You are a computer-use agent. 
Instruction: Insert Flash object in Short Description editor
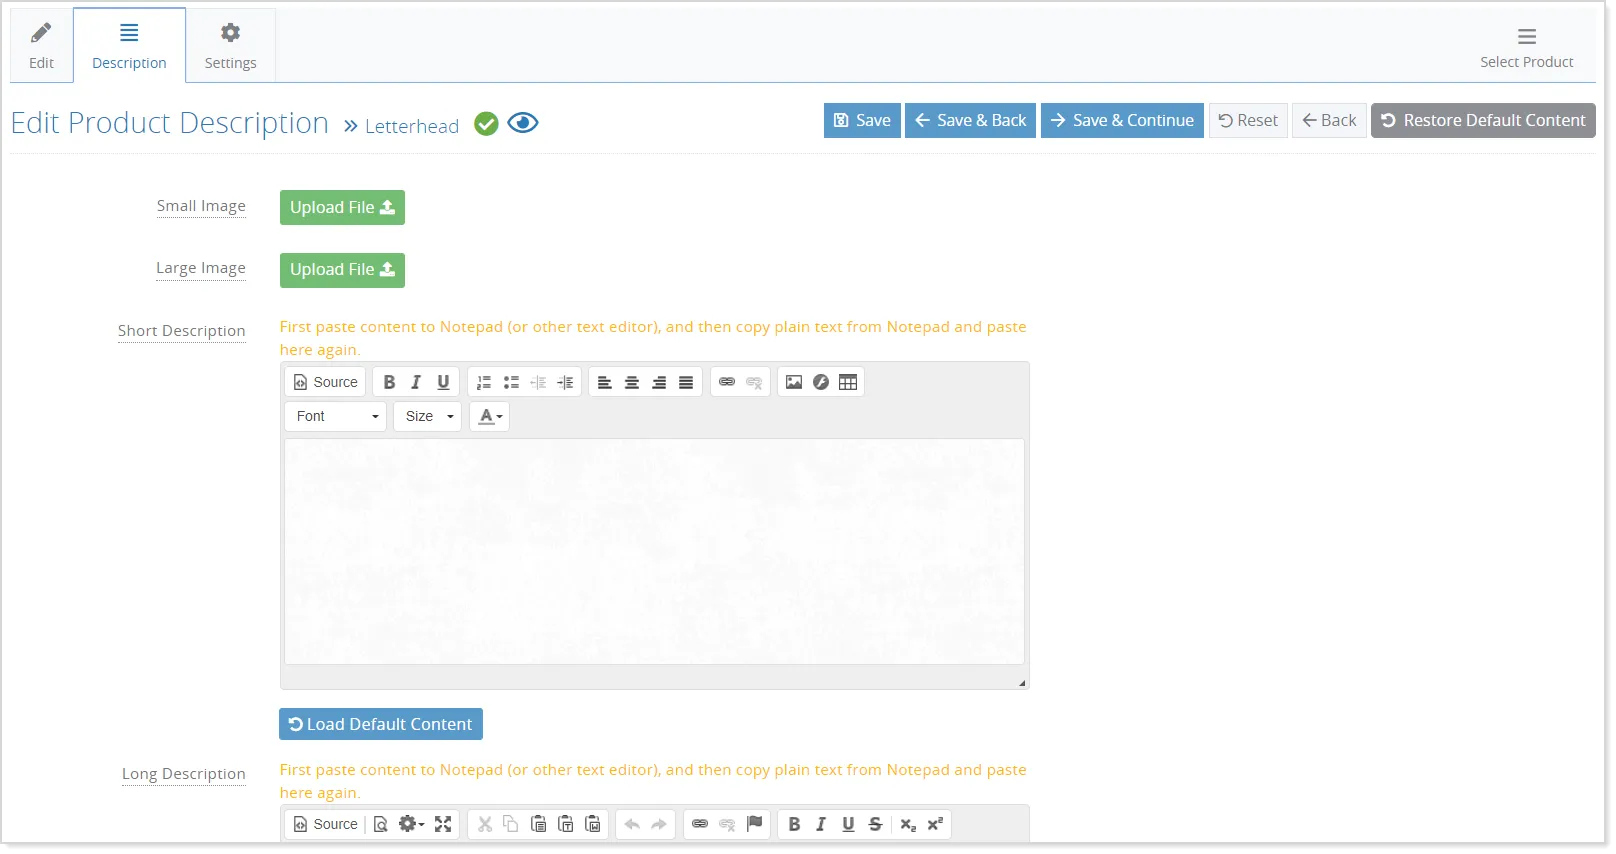coord(821,382)
